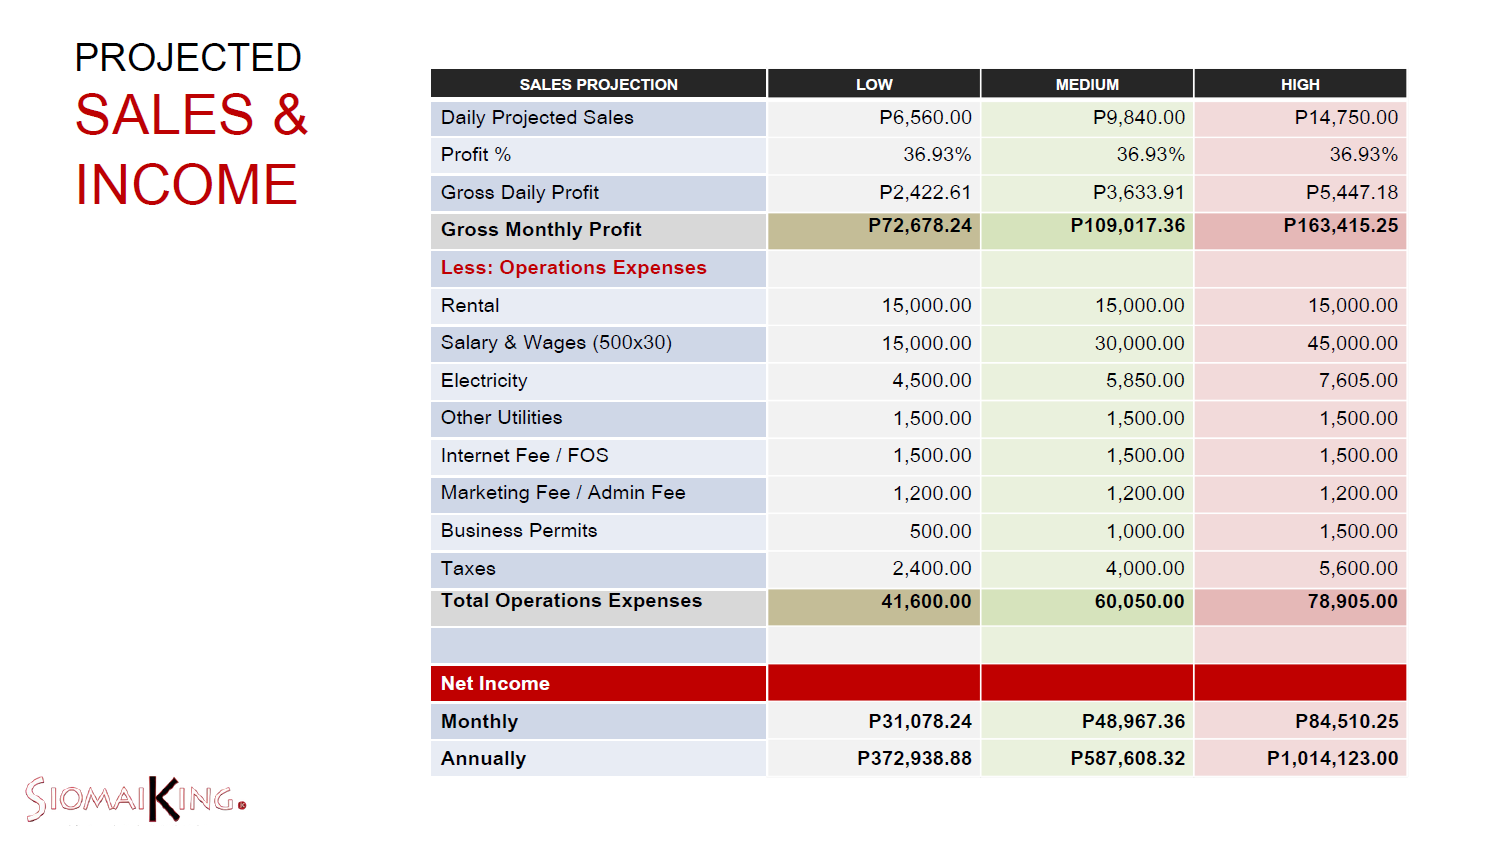
Task: Click the Daily Projected Sales row label
Action: [x=537, y=118]
